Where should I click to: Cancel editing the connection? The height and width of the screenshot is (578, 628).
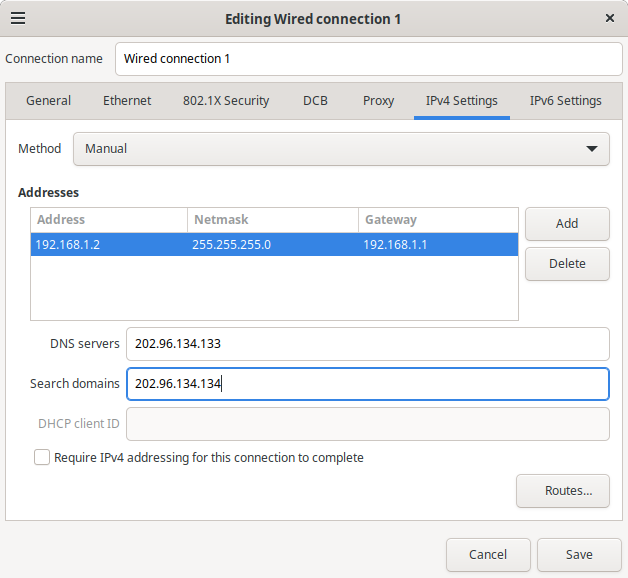point(488,554)
